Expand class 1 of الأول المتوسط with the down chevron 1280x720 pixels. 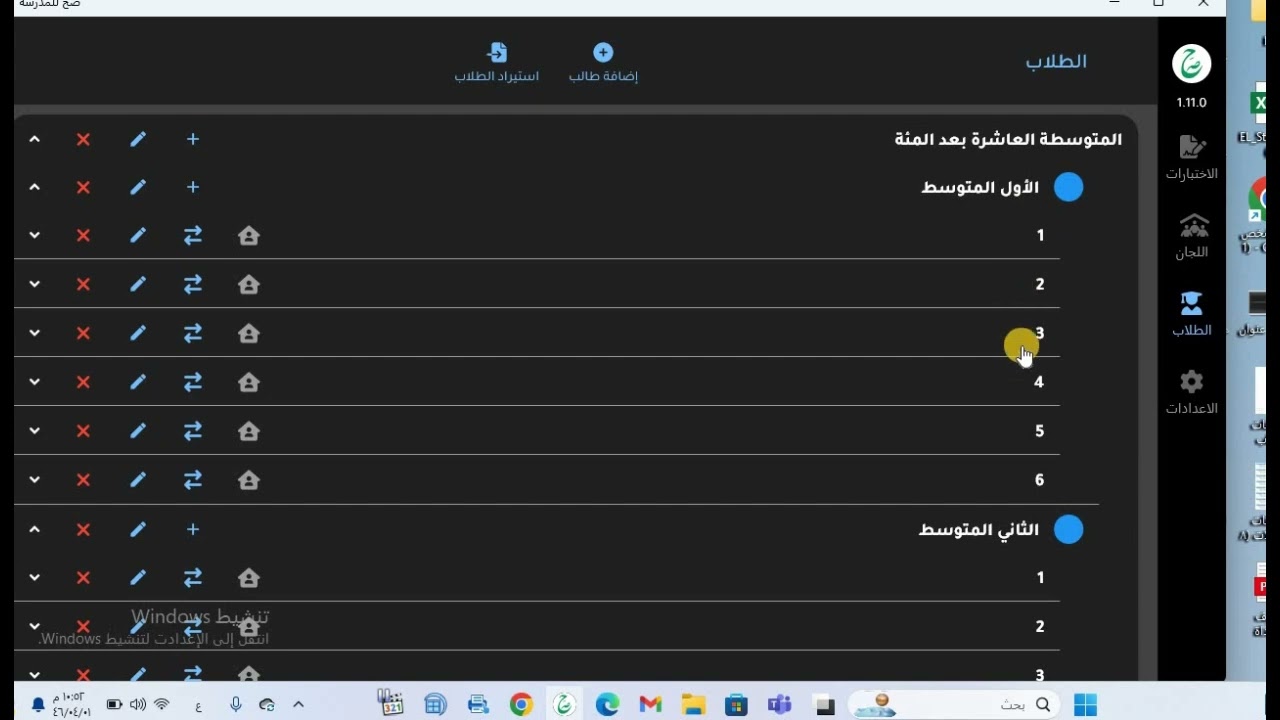tap(34, 235)
